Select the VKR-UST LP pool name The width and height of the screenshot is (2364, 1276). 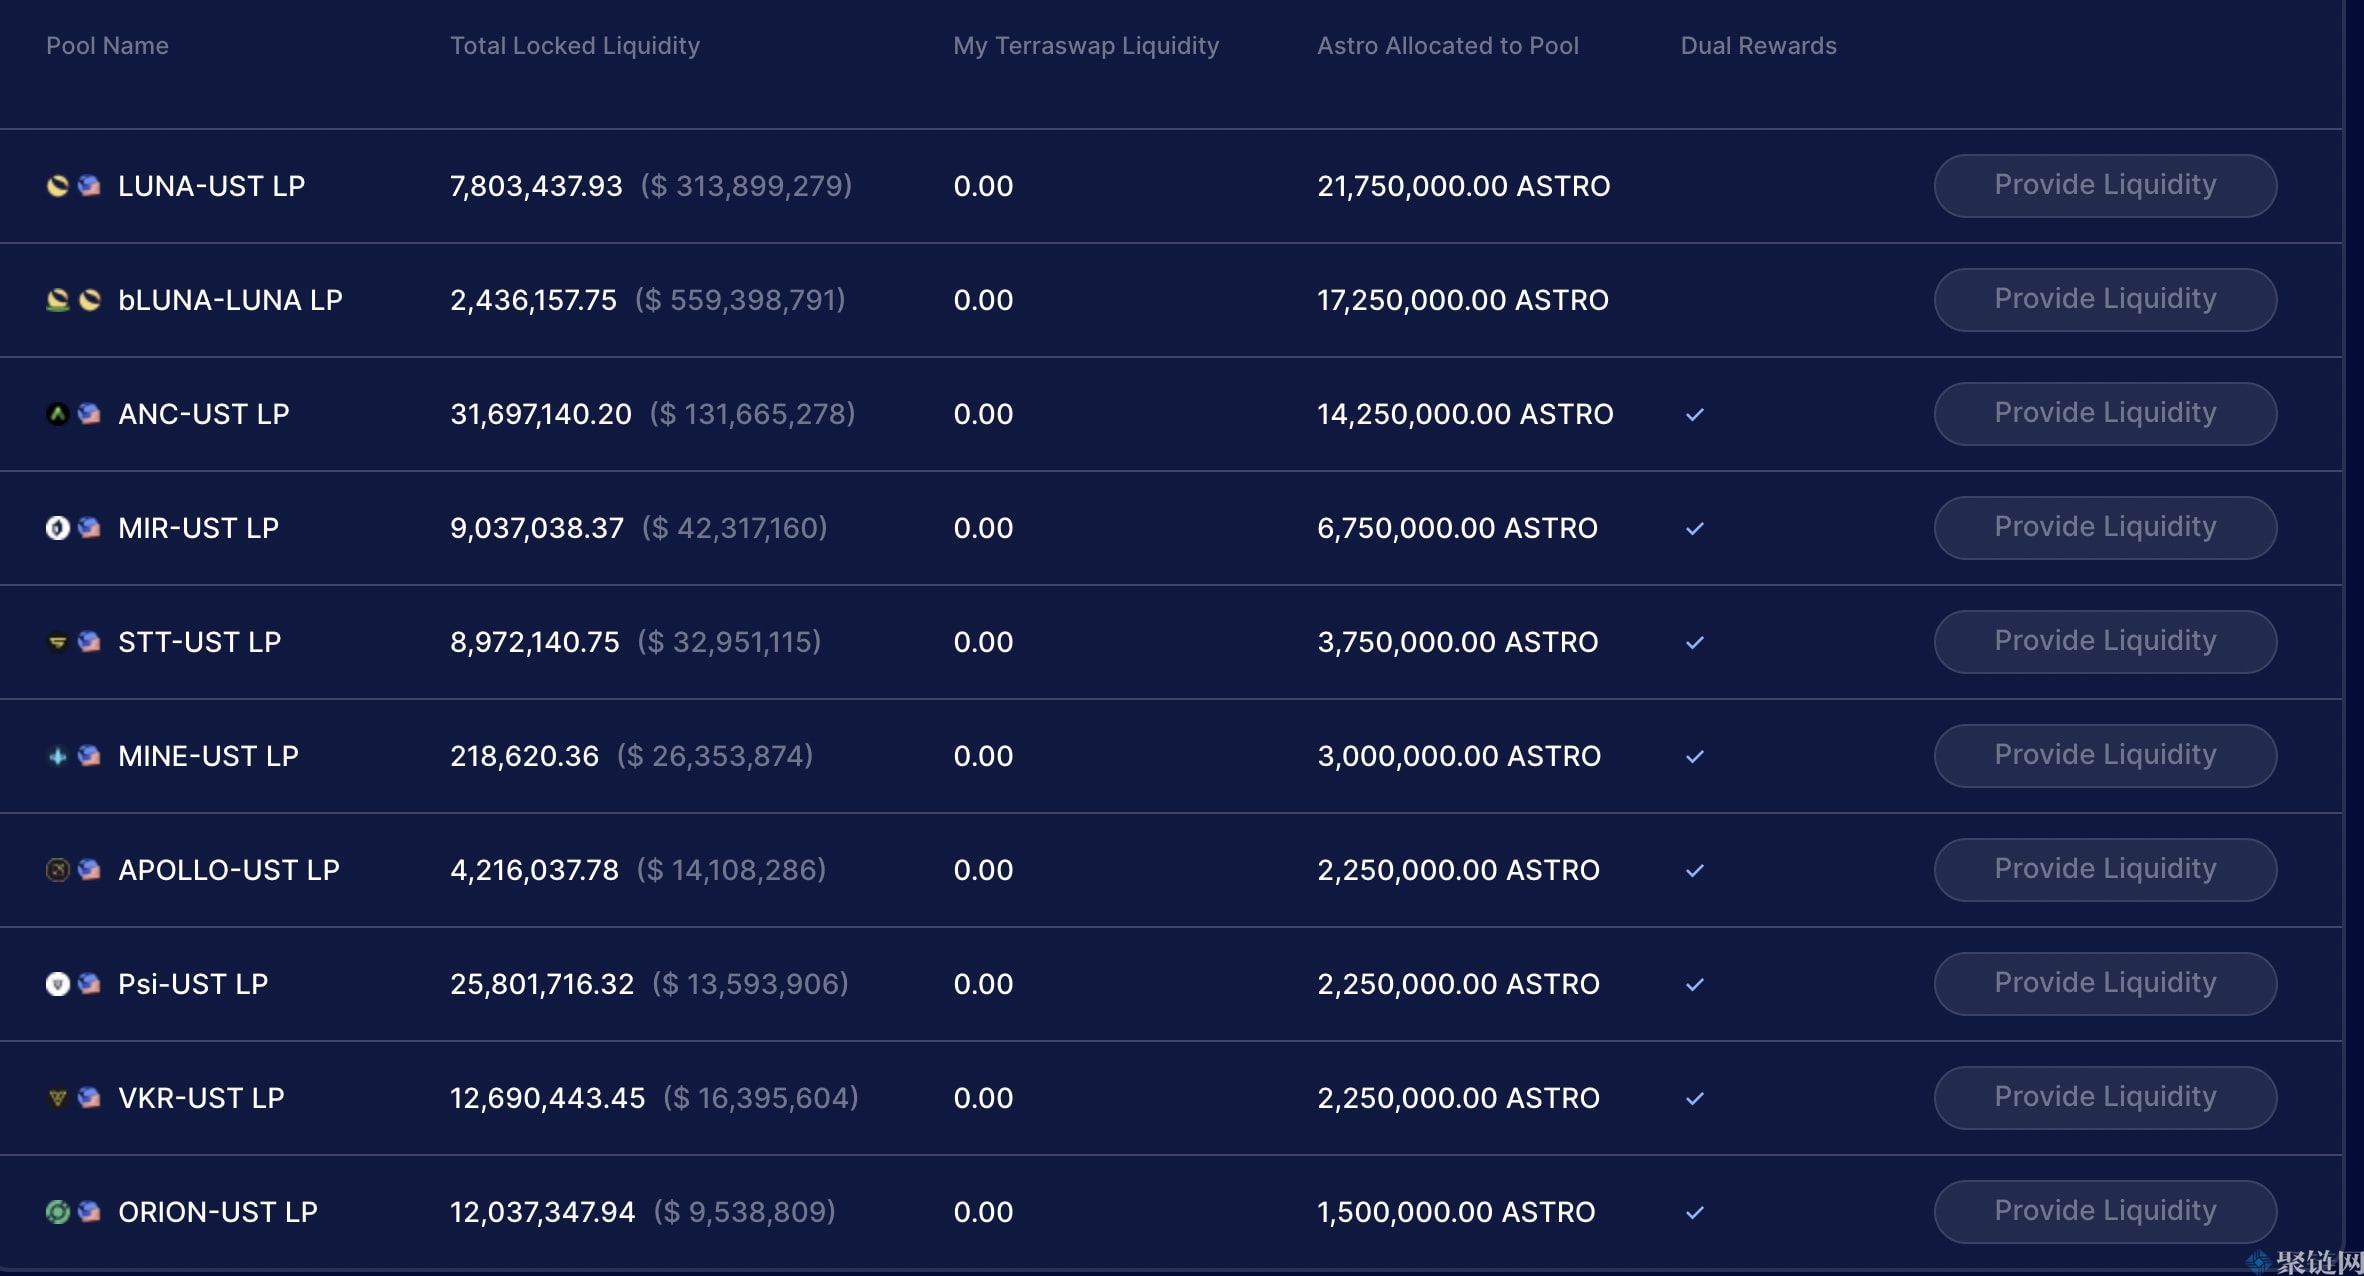pos(201,1098)
